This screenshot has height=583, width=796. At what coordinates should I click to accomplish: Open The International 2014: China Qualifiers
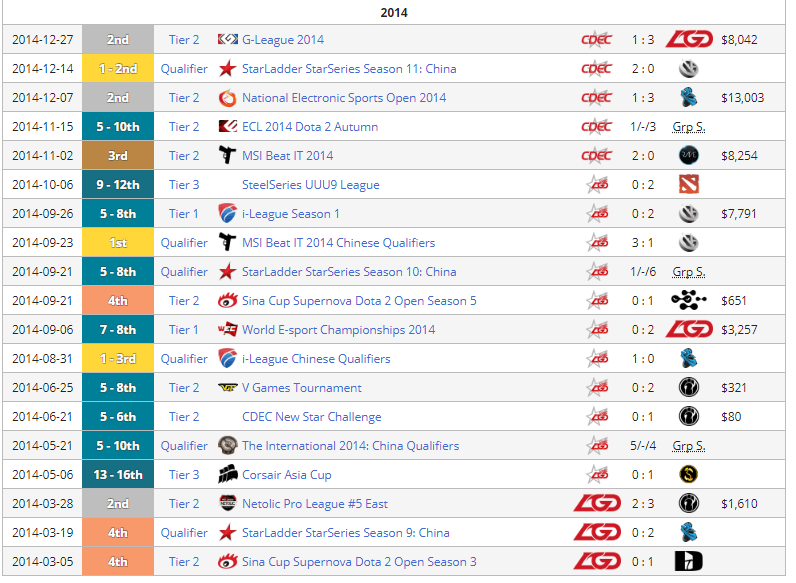(x=350, y=445)
